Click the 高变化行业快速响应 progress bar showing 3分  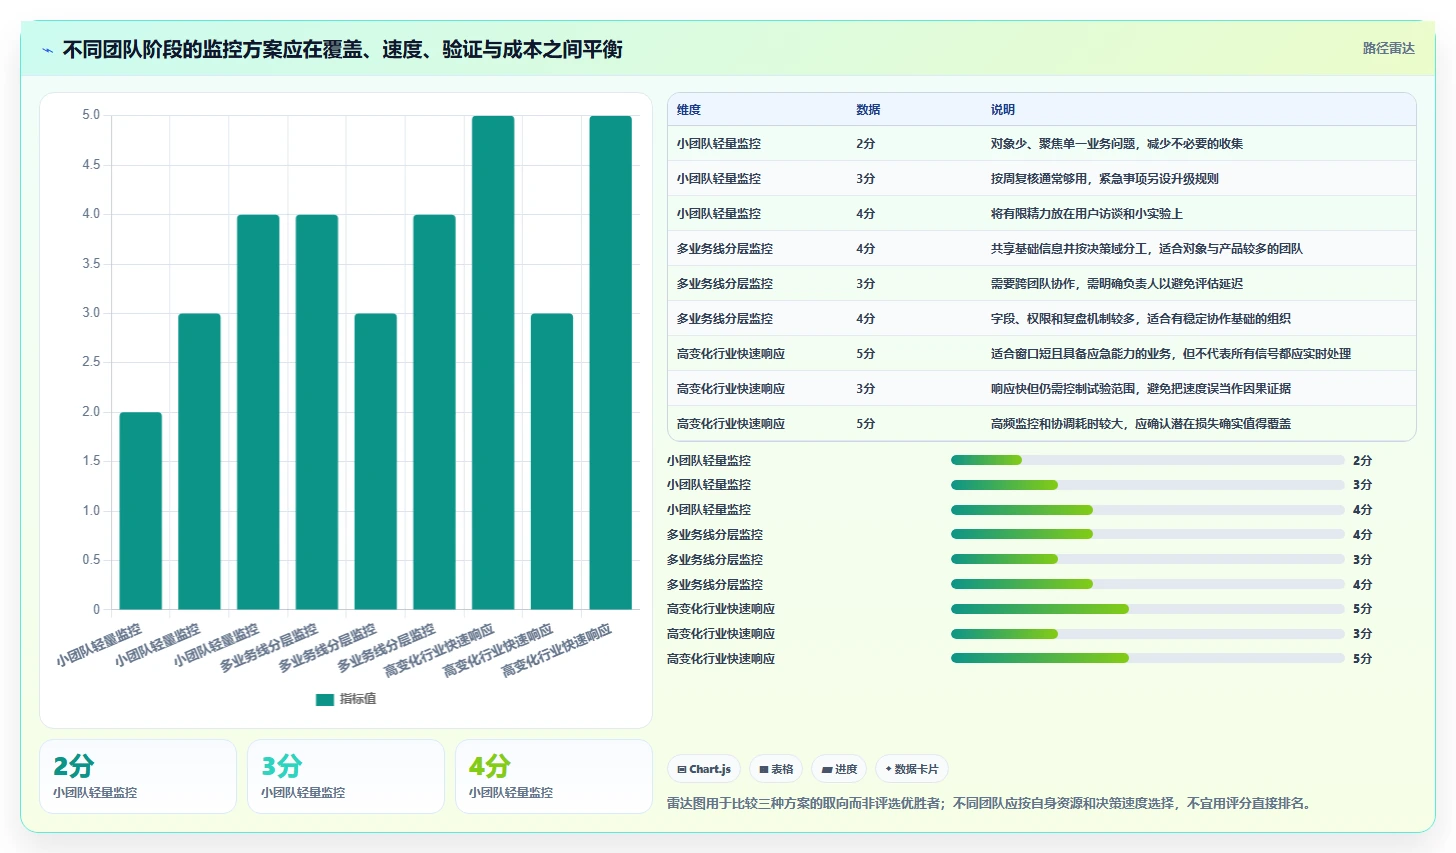tap(1147, 633)
